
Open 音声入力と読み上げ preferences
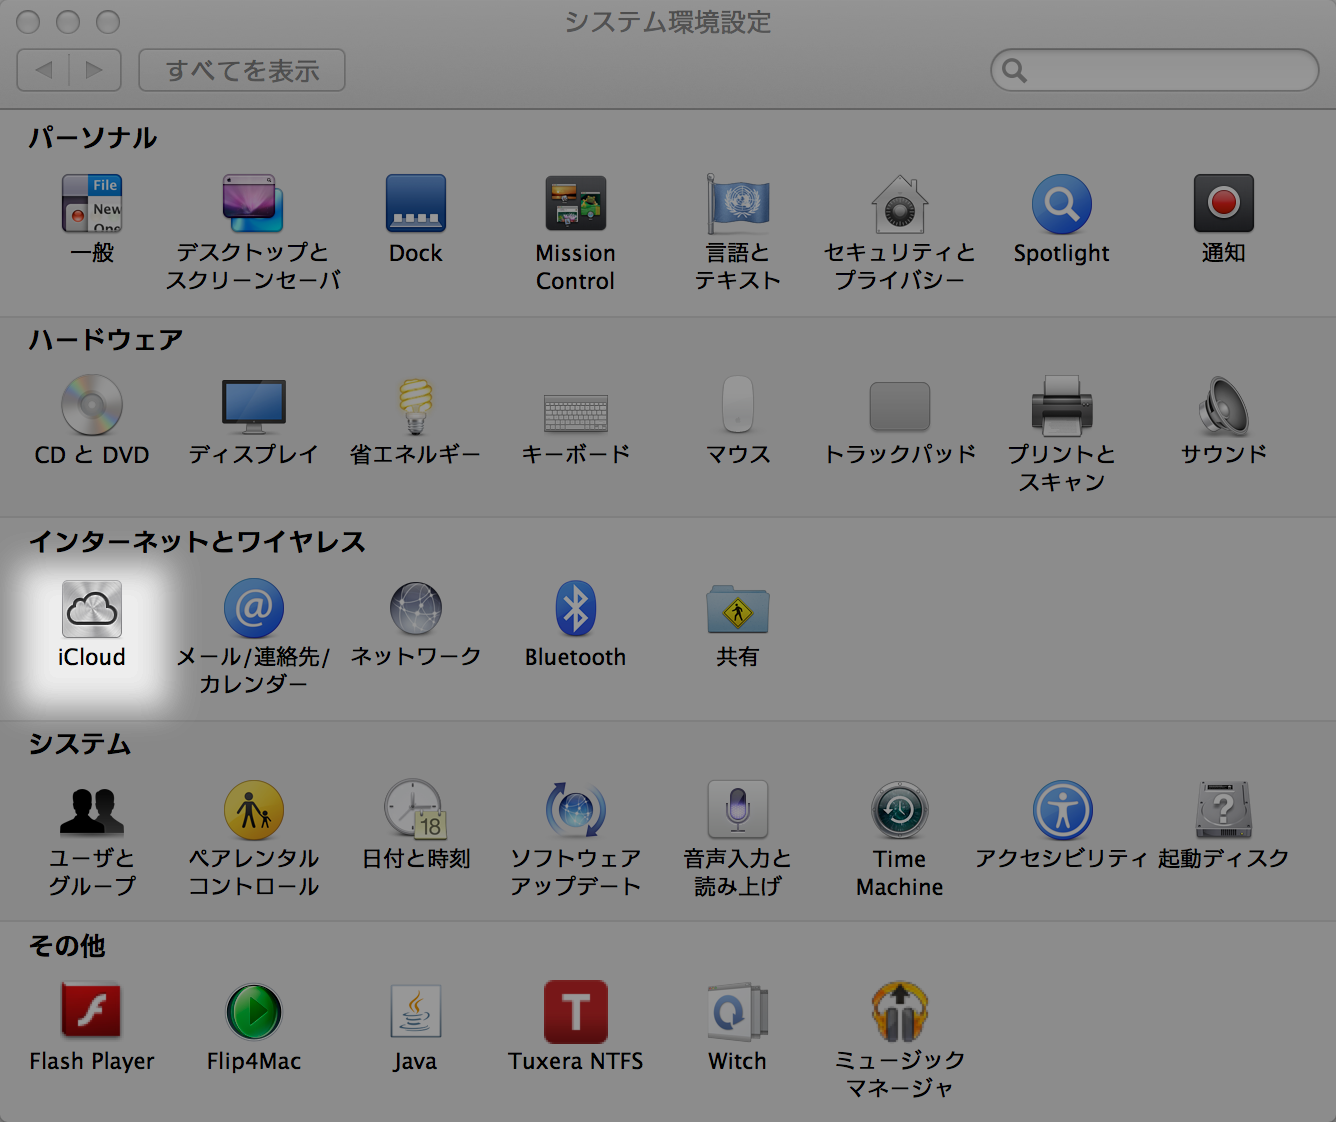point(738,810)
